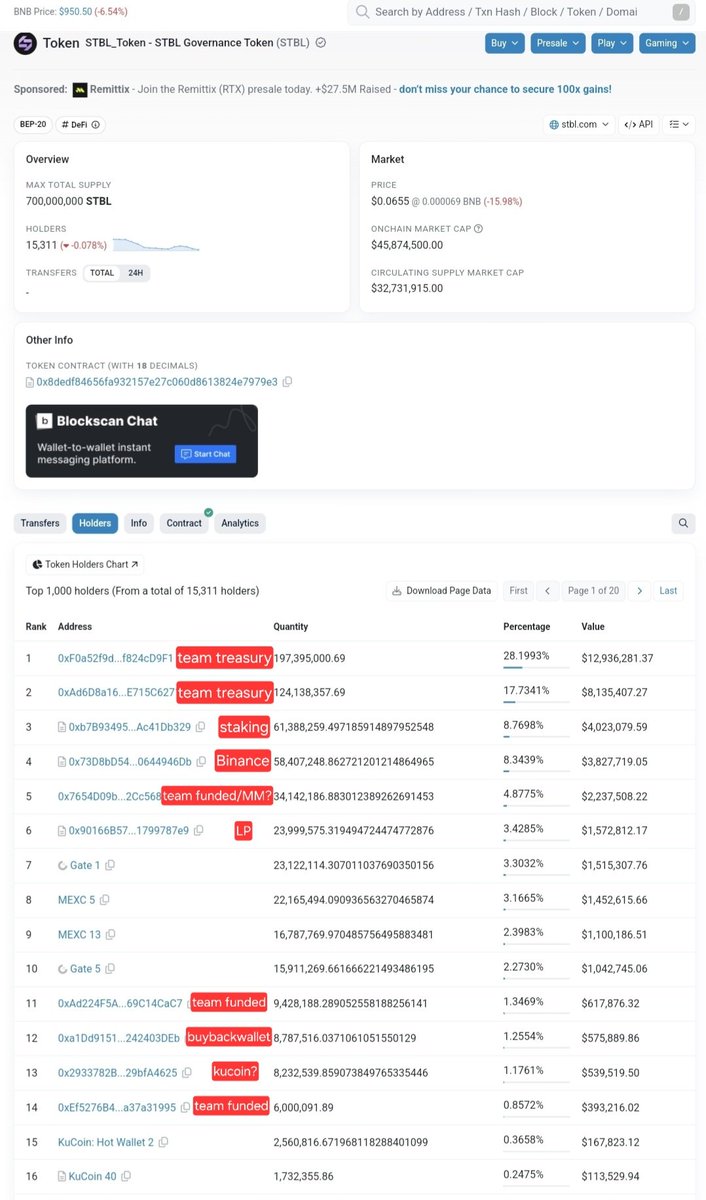Copy address of rank 6 holder 0x90166B57
The height and width of the screenshot is (1200, 706).
click(x=198, y=831)
